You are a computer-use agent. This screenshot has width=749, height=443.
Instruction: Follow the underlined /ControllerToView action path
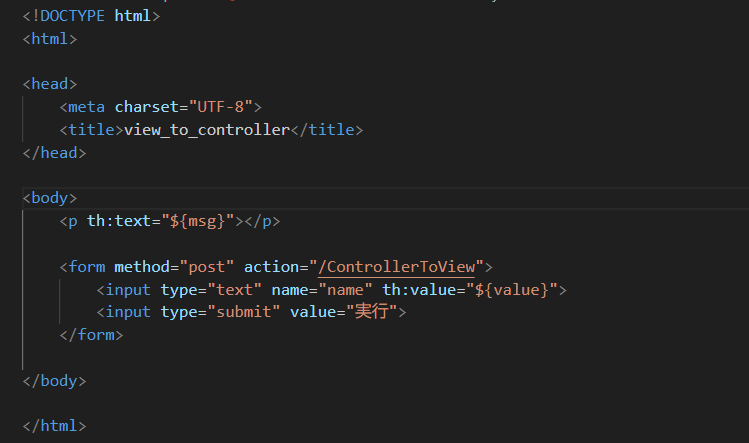pos(401,267)
